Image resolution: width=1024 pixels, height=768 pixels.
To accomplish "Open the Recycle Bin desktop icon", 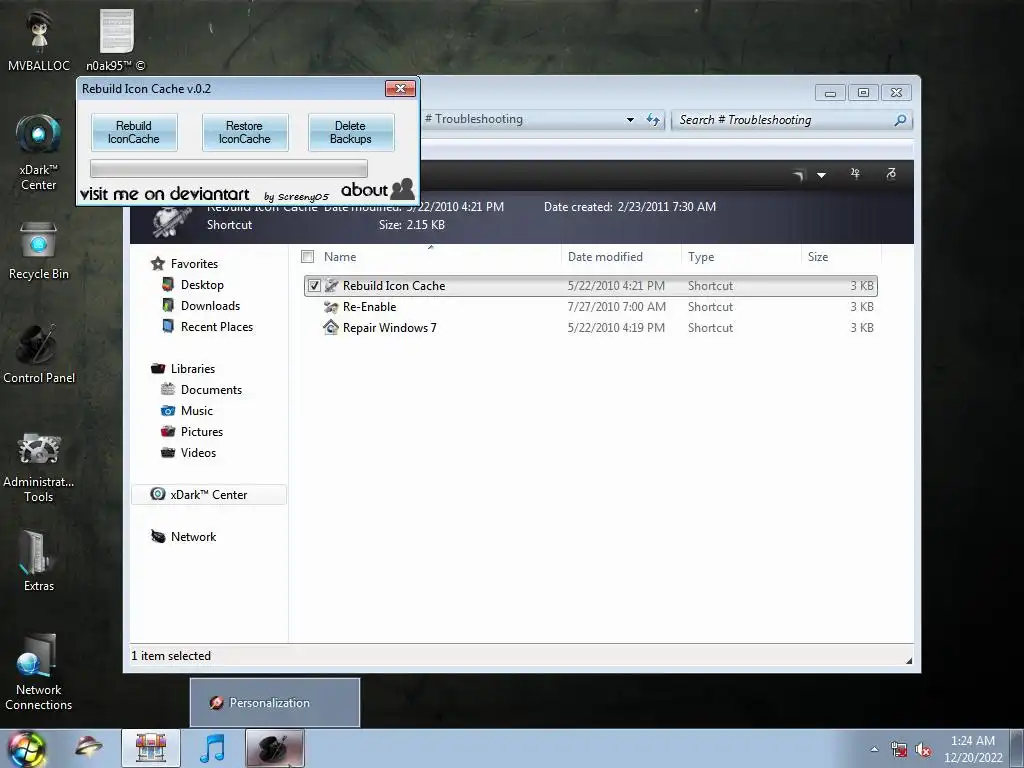I will (x=39, y=251).
